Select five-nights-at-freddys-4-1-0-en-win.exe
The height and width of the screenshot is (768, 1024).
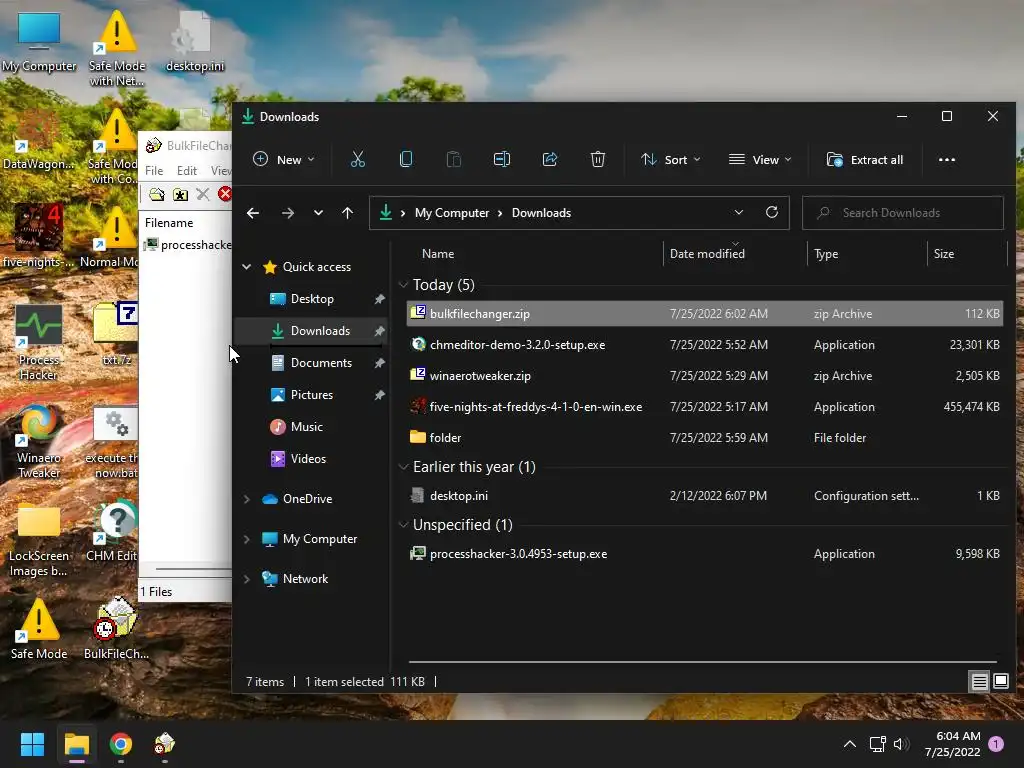[x=705, y=406]
